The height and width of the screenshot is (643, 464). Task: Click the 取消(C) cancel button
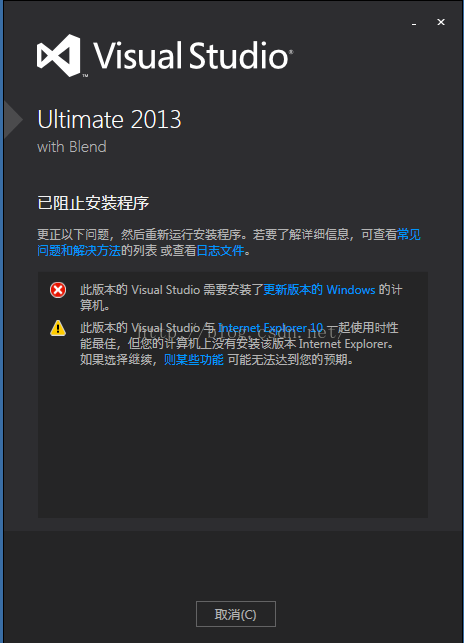pos(236,614)
